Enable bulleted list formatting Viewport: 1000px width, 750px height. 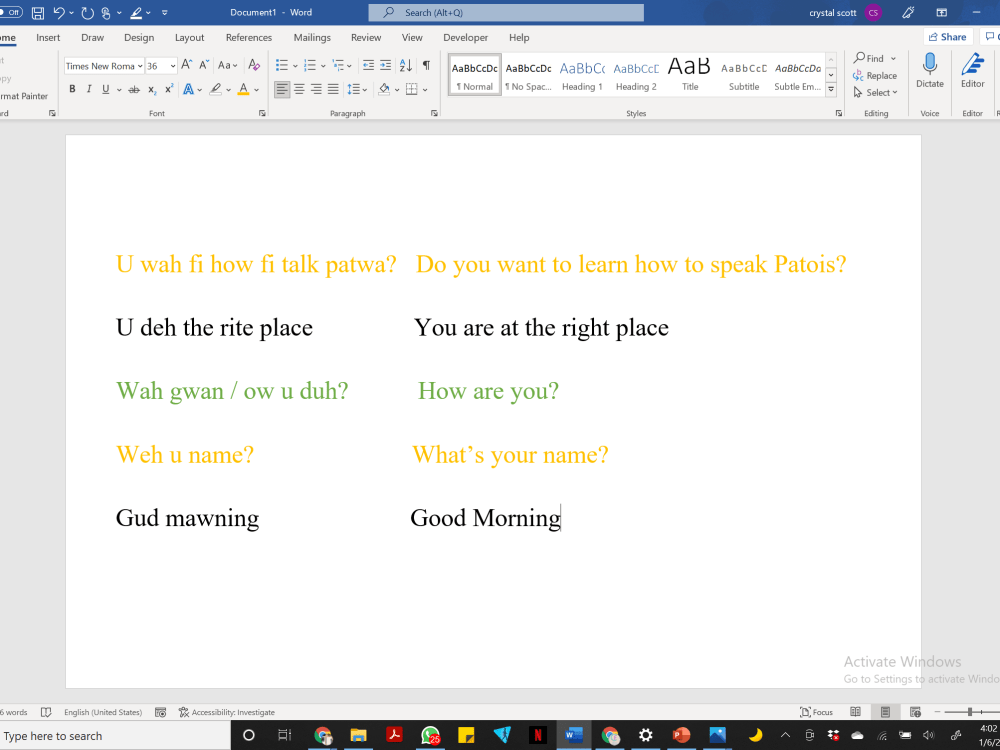coord(281,64)
